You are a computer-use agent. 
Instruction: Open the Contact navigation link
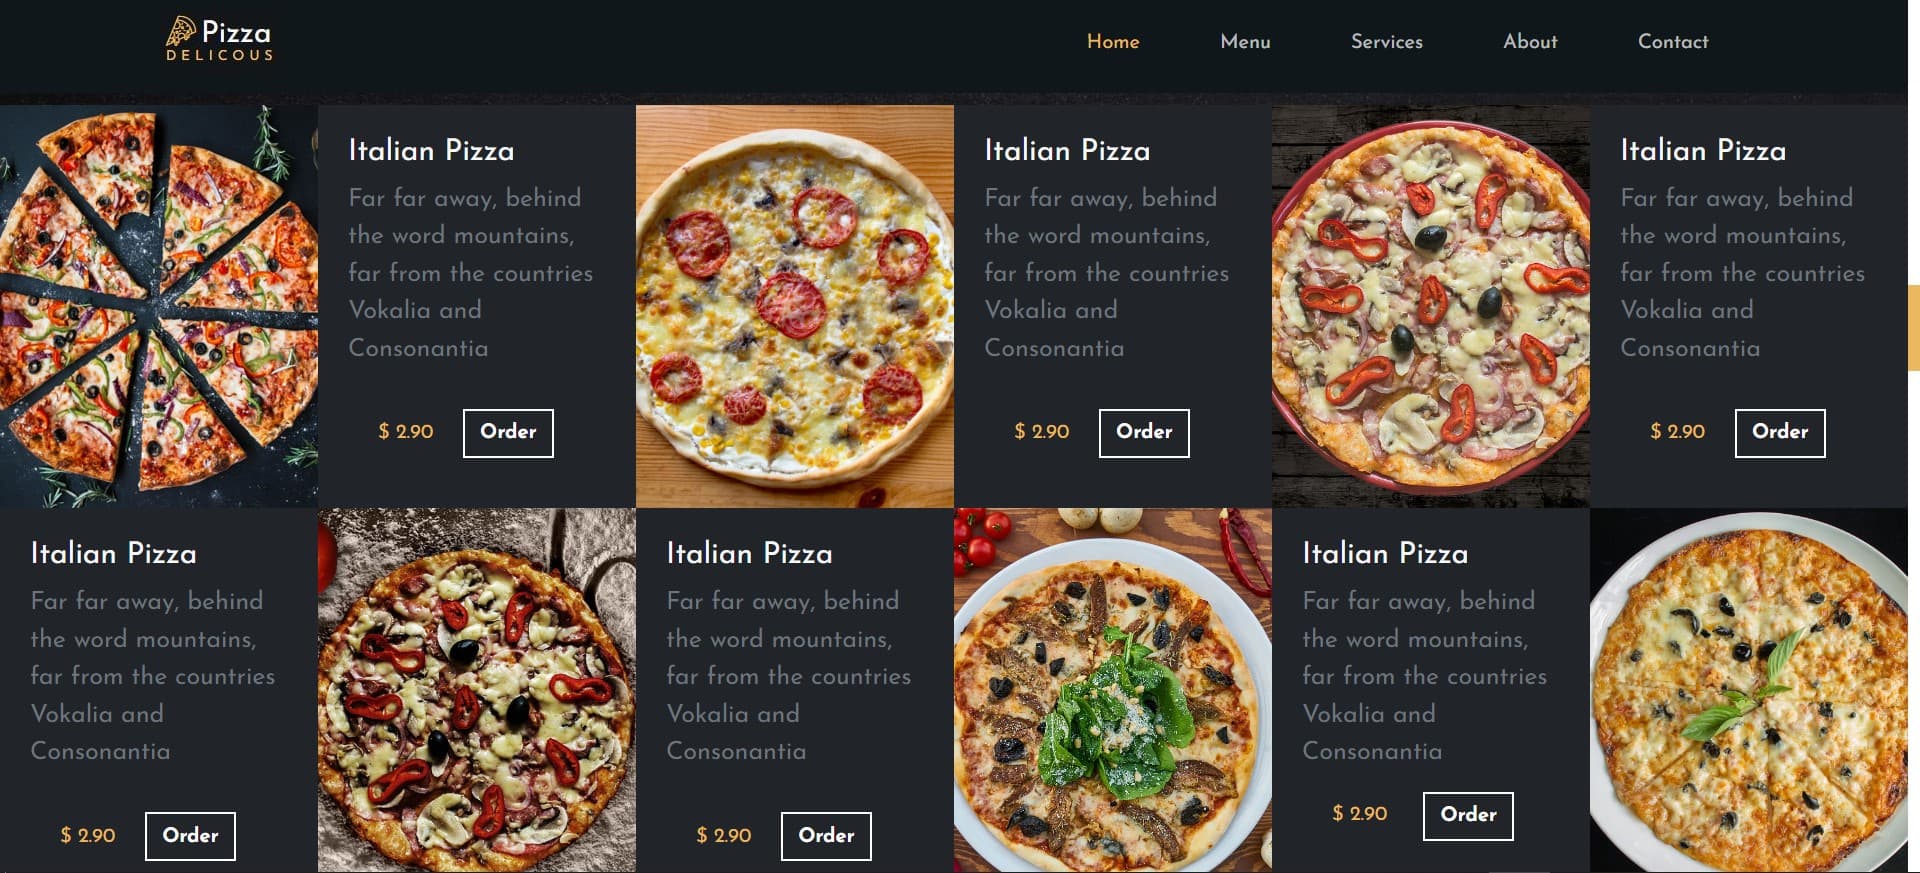pyautogui.click(x=1673, y=42)
